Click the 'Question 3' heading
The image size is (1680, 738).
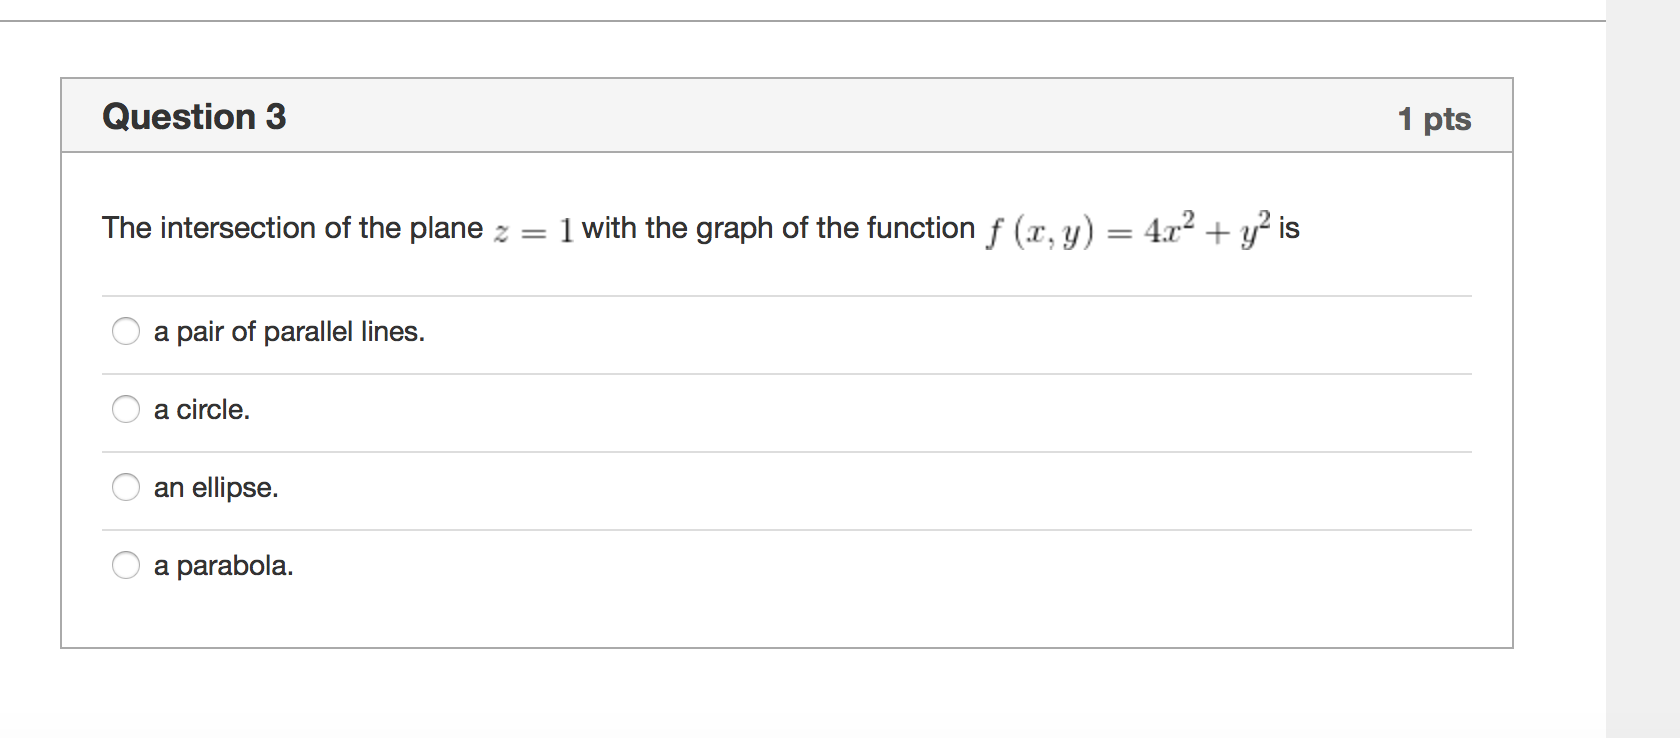pyautogui.click(x=194, y=117)
